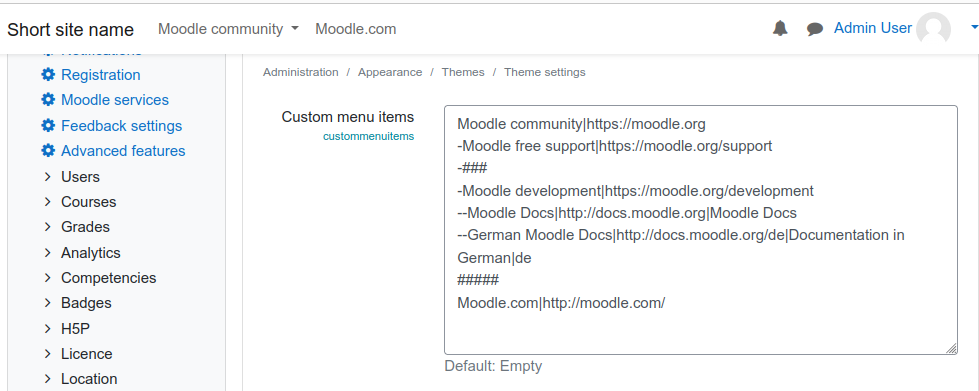Viewport: 979px width, 391px height.
Task: Open the messages speech bubble icon
Action: click(x=814, y=29)
